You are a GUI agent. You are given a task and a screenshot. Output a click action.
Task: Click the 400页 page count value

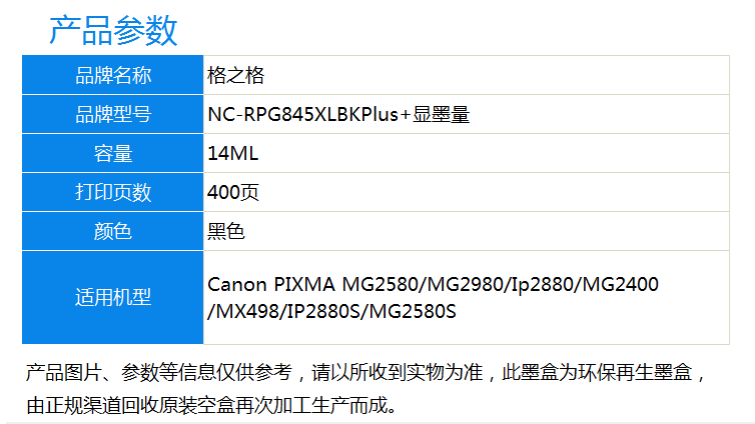point(233,193)
